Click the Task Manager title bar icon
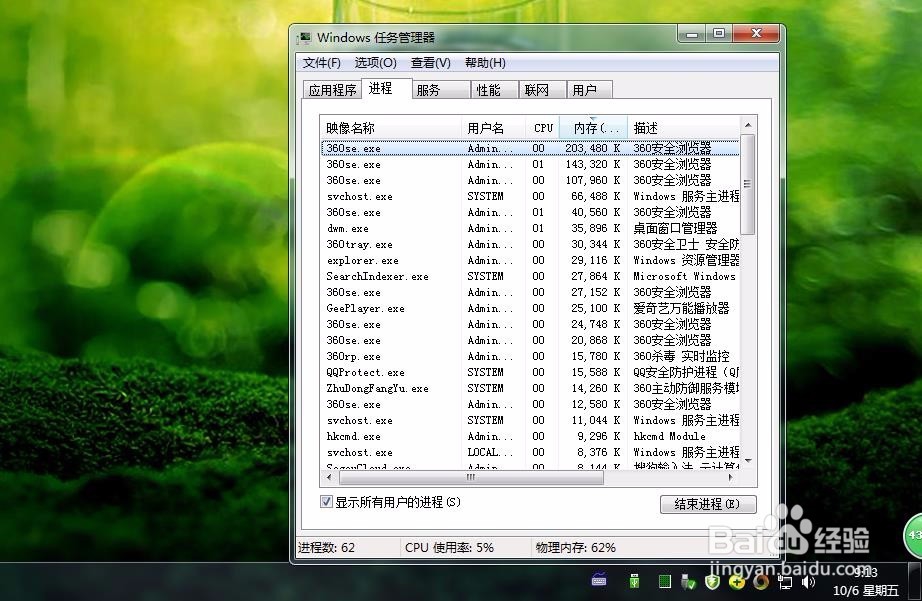Screen dimensions: 922x601 305,38
